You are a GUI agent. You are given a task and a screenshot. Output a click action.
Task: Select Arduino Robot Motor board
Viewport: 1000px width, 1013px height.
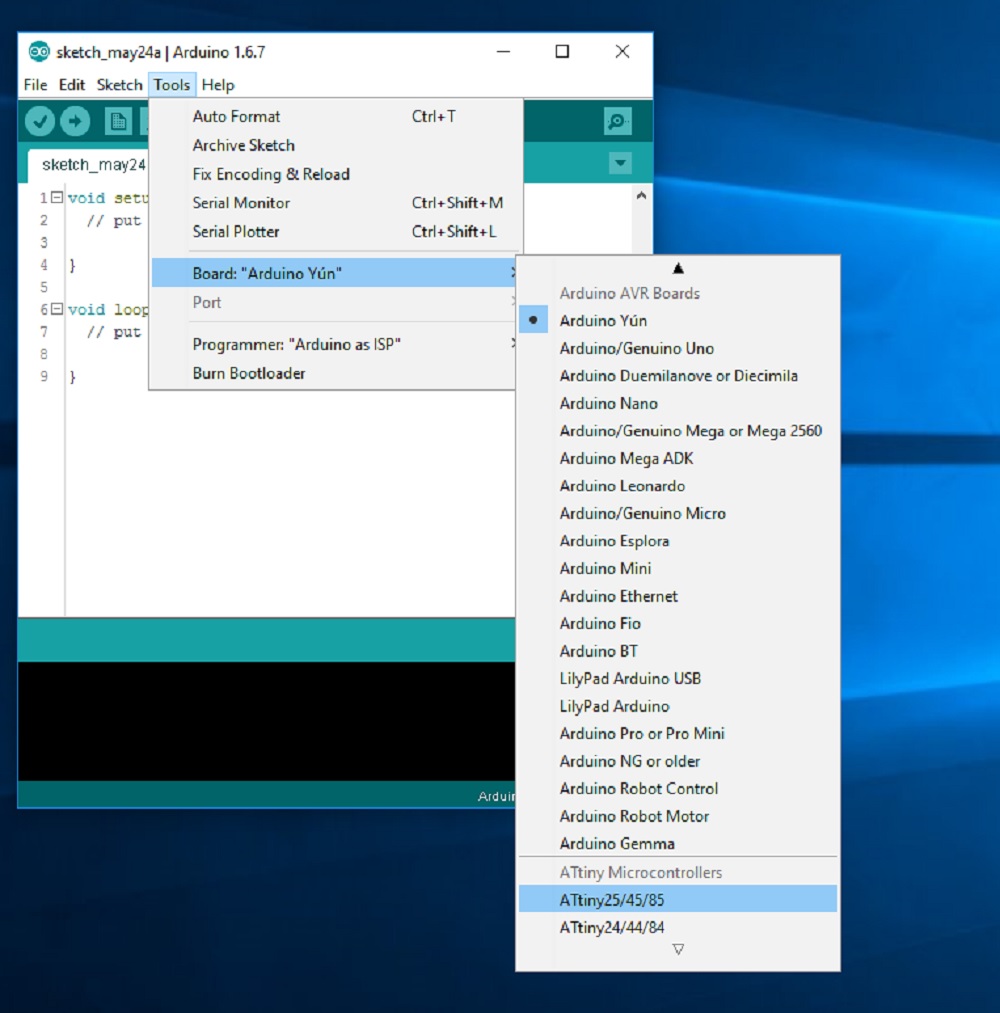tap(678, 816)
